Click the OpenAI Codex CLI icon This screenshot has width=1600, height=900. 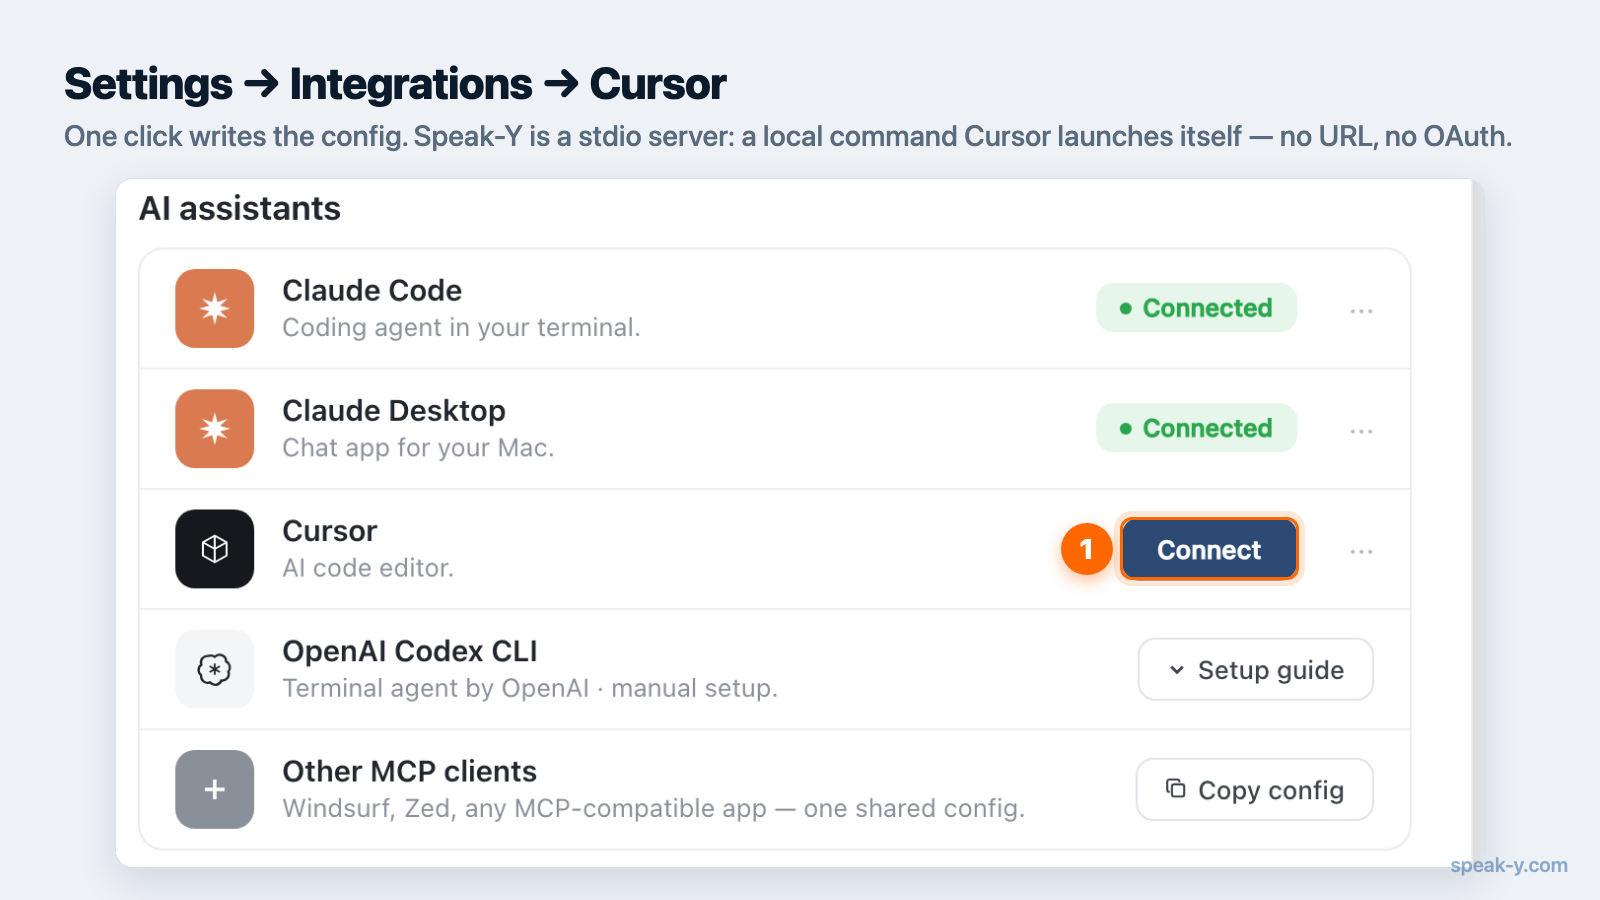(x=214, y=669)
